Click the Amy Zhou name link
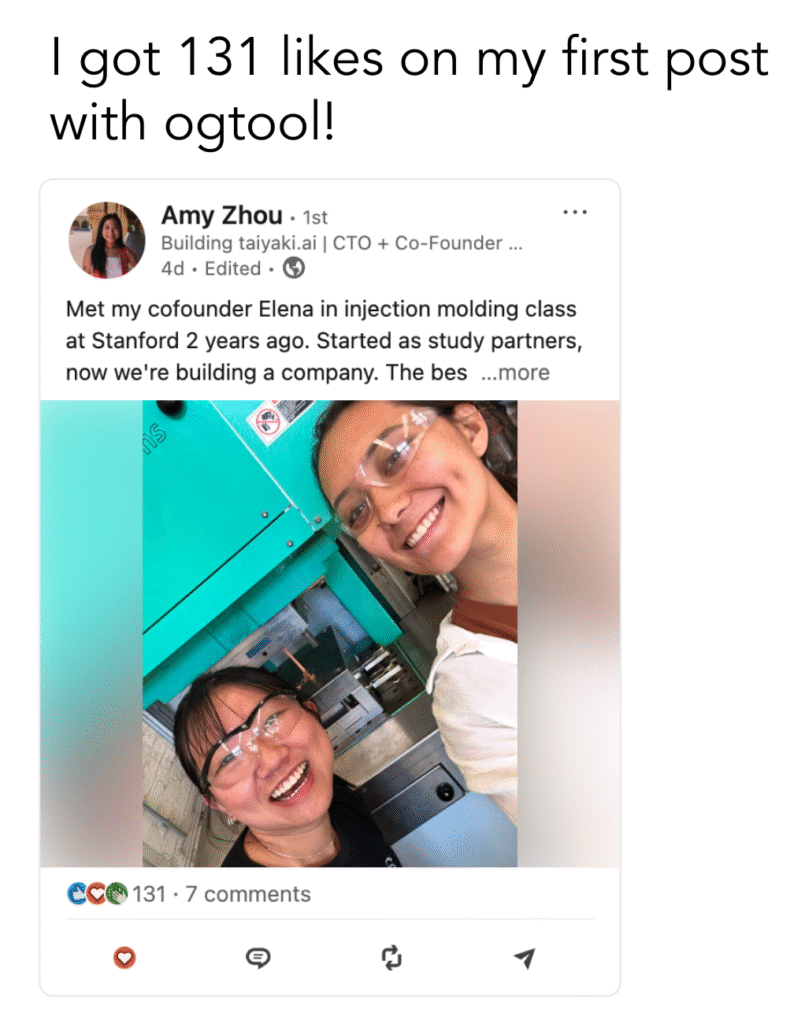805x1024 pixels. pyautogui.click(x=221, y=215)
